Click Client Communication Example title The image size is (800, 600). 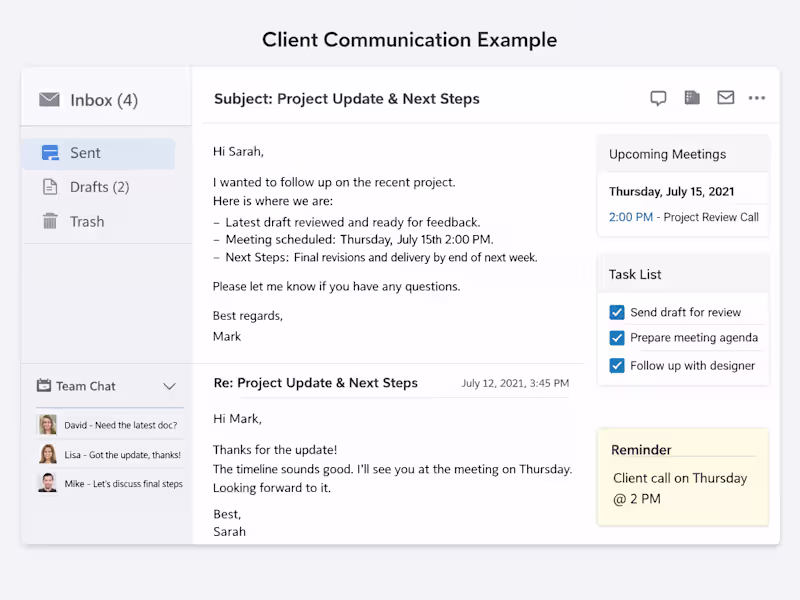[410, 40]
